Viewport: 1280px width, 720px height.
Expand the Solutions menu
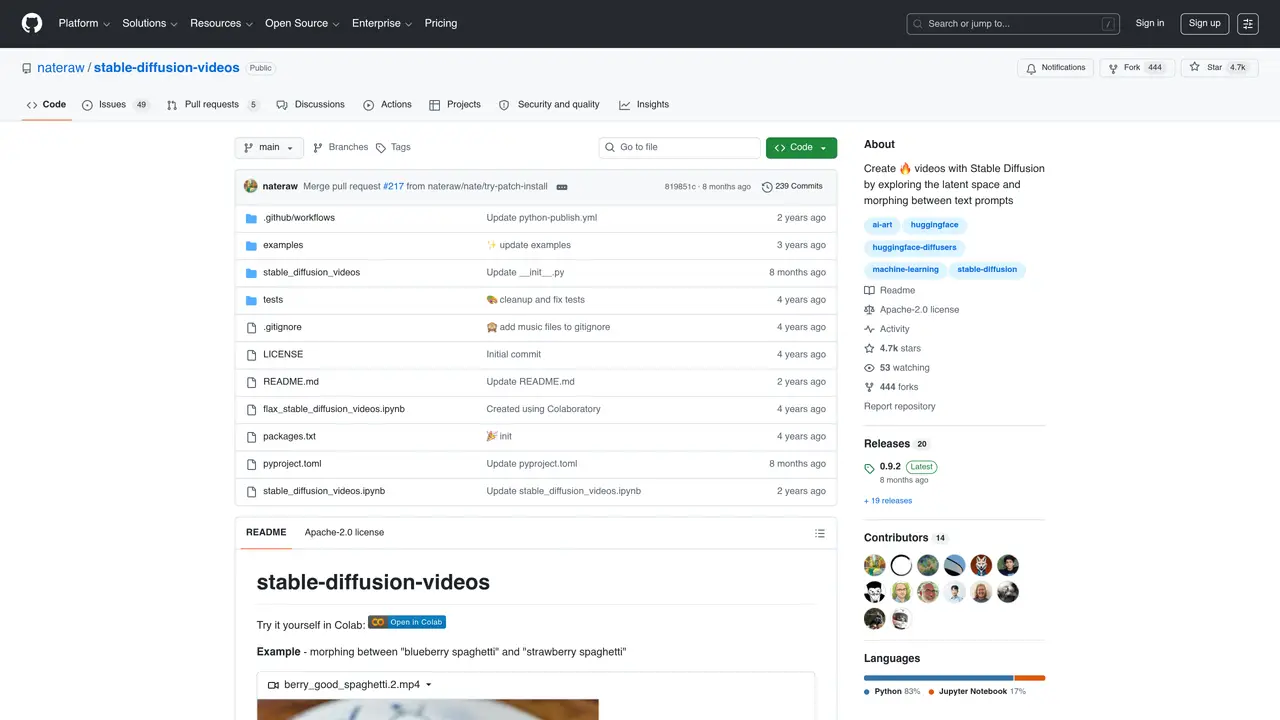pyautogui.click(x=150, y=23)
